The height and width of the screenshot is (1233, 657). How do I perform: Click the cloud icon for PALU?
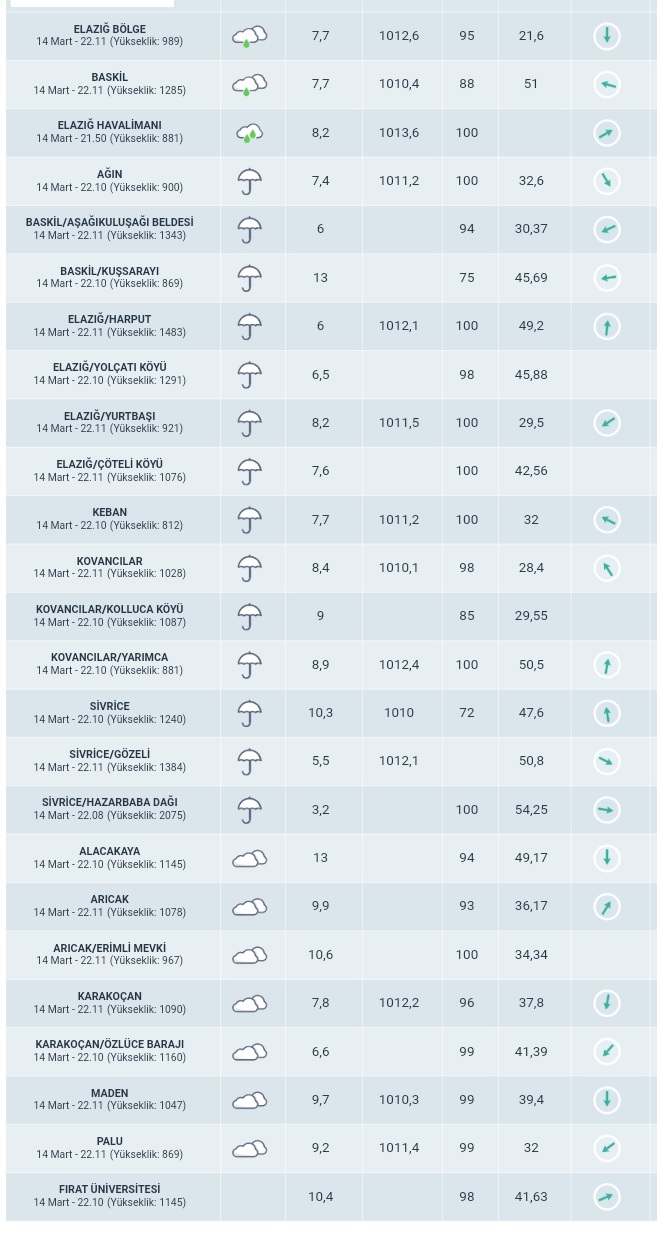[x=249, y=1149]
